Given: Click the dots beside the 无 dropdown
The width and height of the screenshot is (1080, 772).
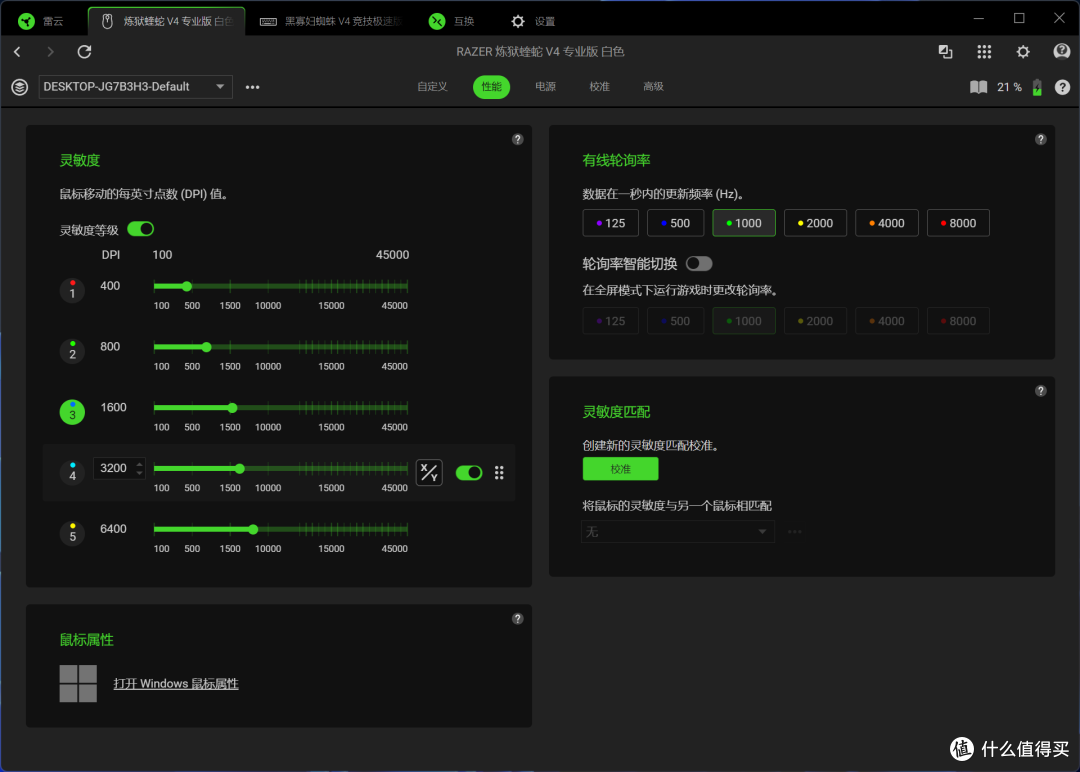Looking at the screenshot, I should [x=794, y=532].
